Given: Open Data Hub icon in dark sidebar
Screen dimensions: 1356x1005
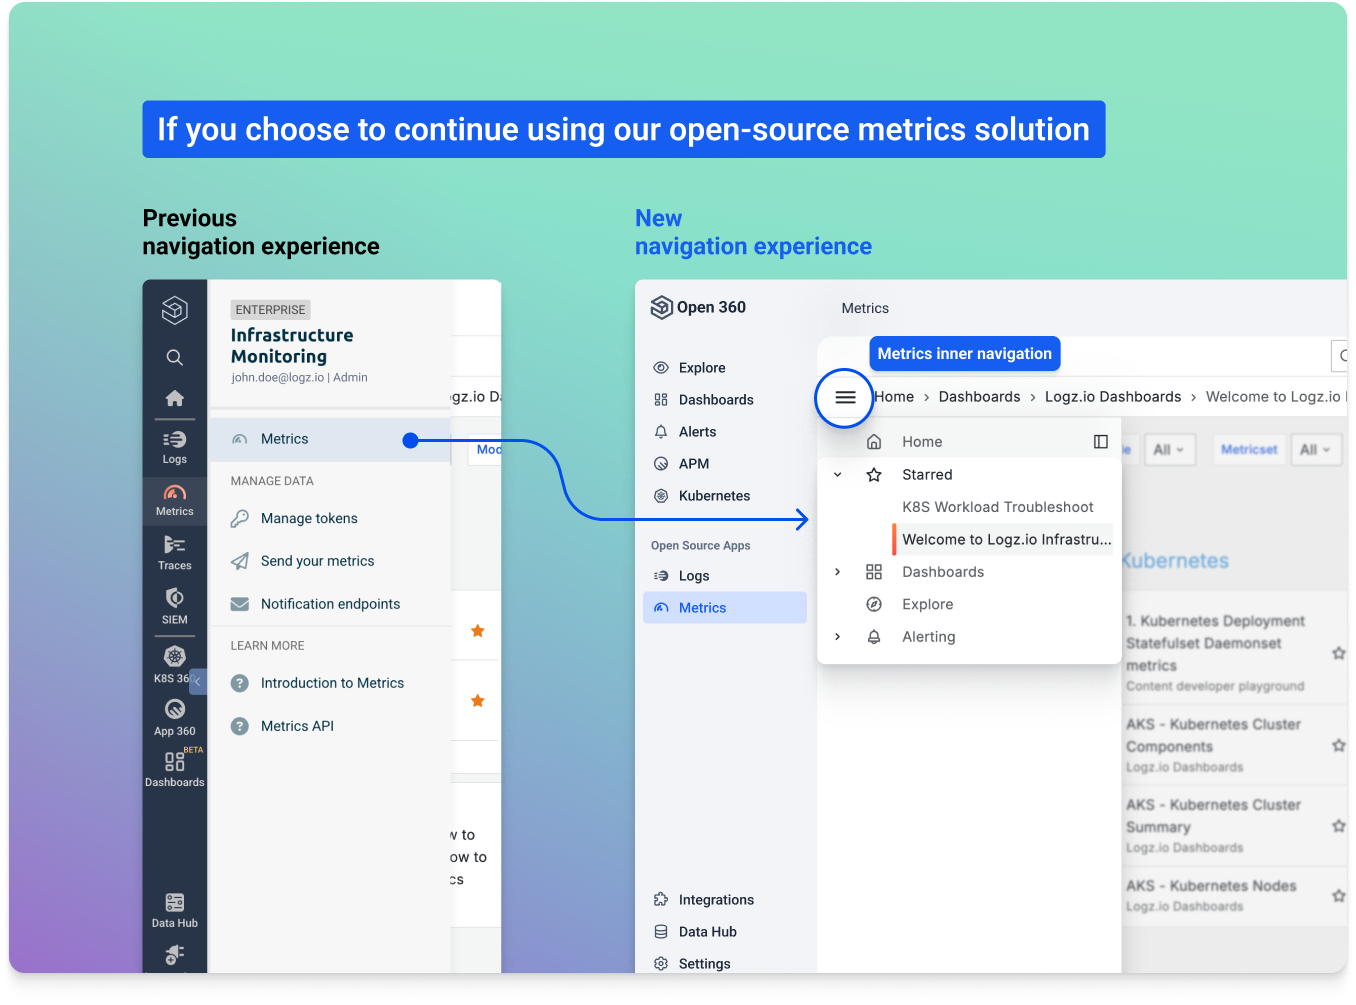Looking at the screenshot, I should pyautogui.click(x=174, y=909).
